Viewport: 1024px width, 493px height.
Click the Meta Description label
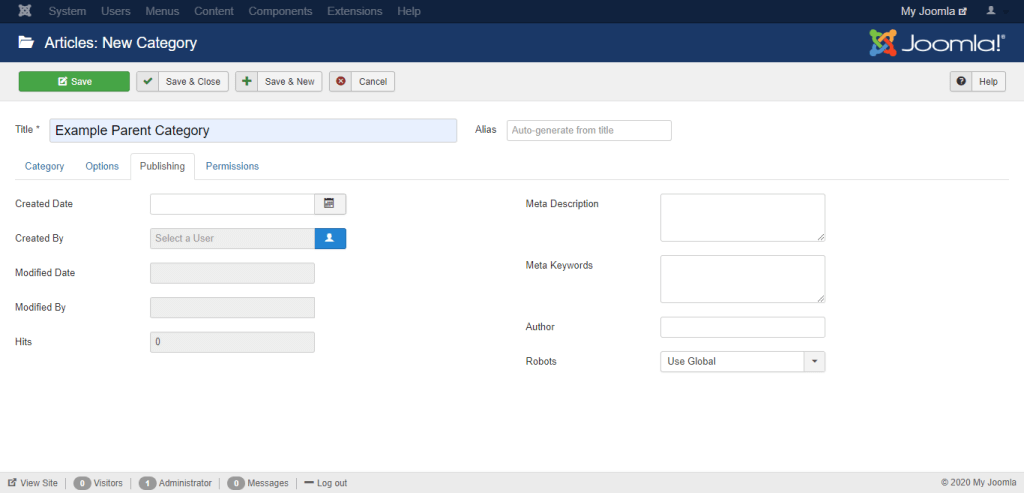click(x=562, y=204)
